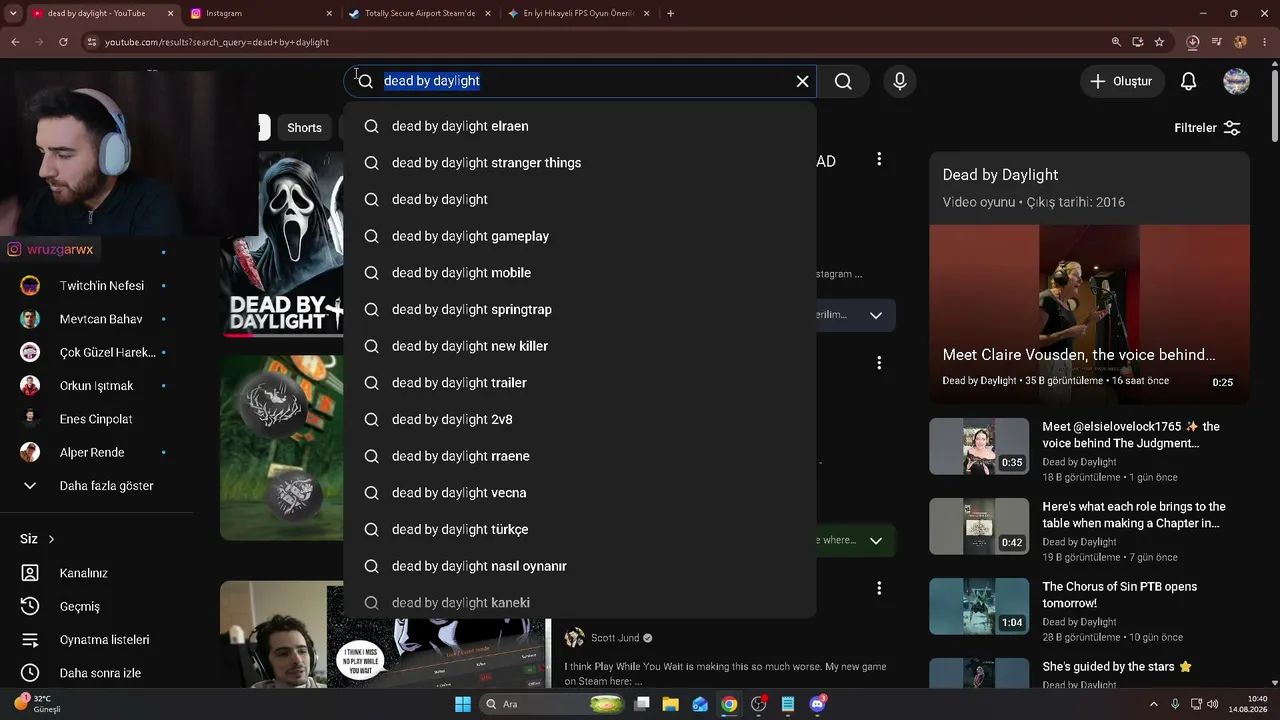Image resolution: width=1280 pixels, height=720 pixels.
Task: Play 'Meet Claire Vousden' featured video
Action: tap(1089, 314)
